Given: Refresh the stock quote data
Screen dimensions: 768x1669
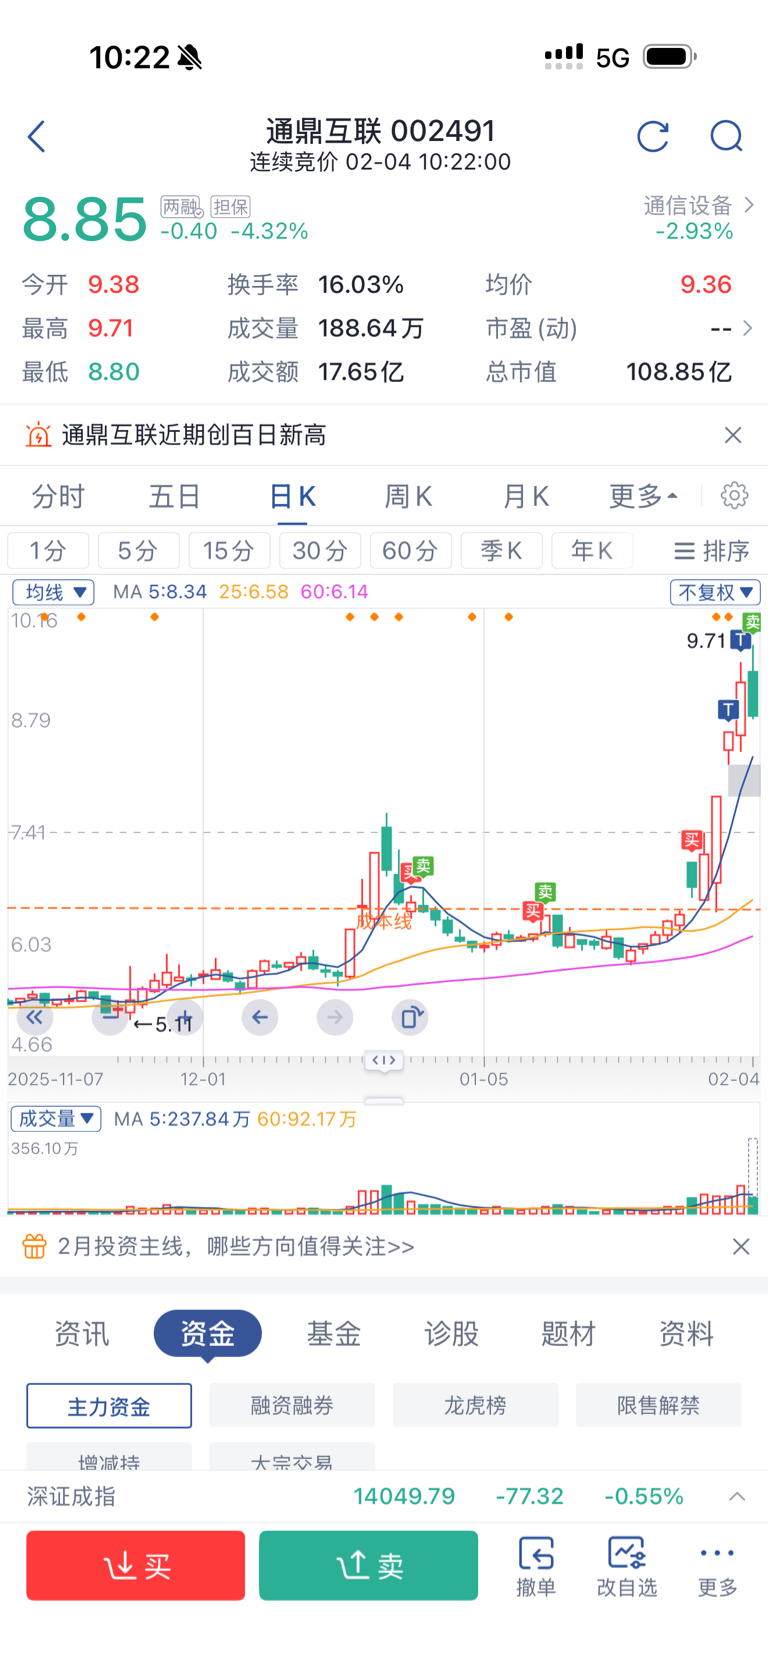Looking at the screenshot, I should tap(653, 136).
